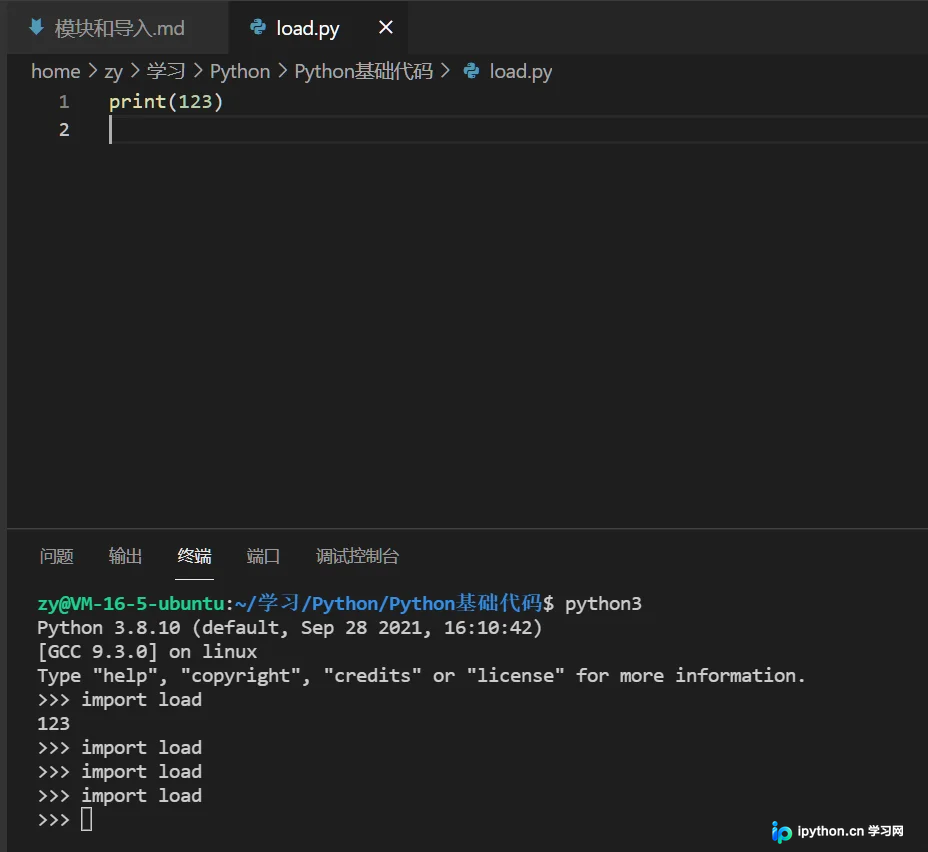Open the Python基础代码 breadcrumb segment
This screenshot has width=928, height=852.
(363, 72)
